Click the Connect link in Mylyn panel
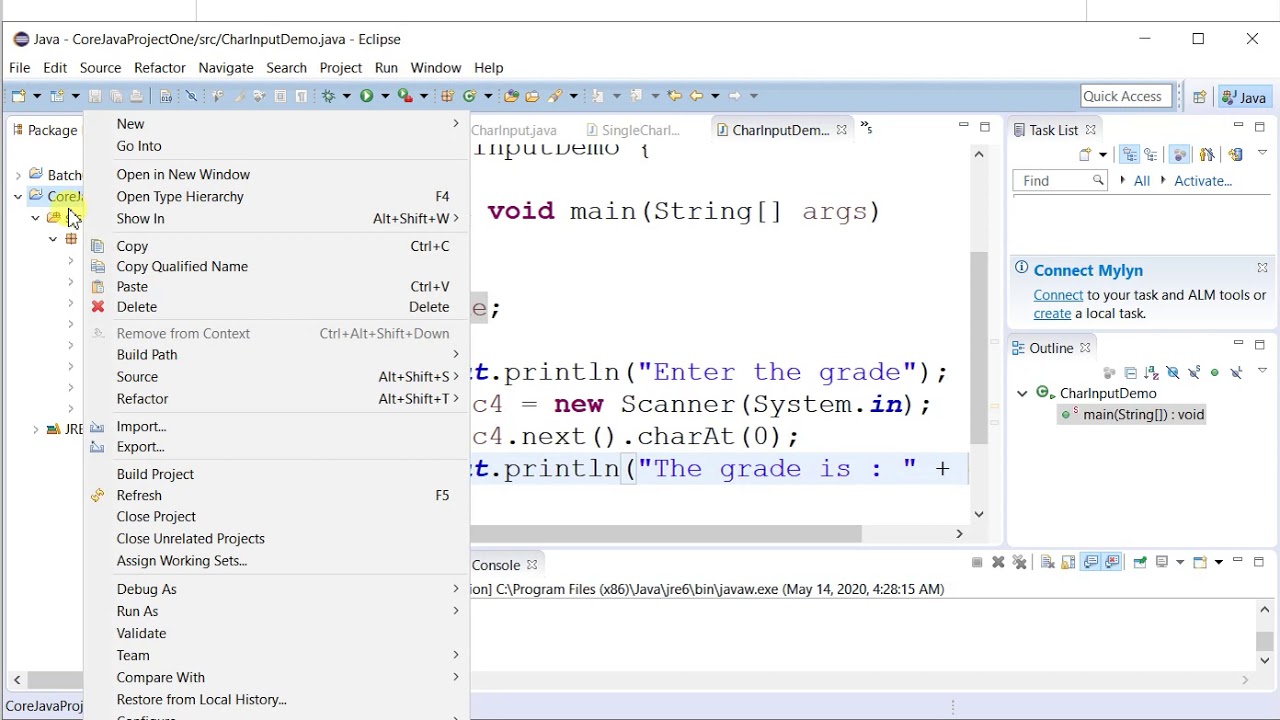This screenshot has width=1280, height=720. coord(1058,295)
